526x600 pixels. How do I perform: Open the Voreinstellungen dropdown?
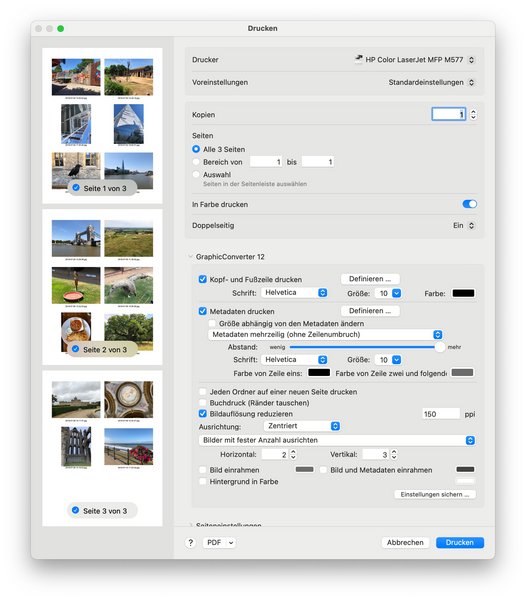coord(432,82)
